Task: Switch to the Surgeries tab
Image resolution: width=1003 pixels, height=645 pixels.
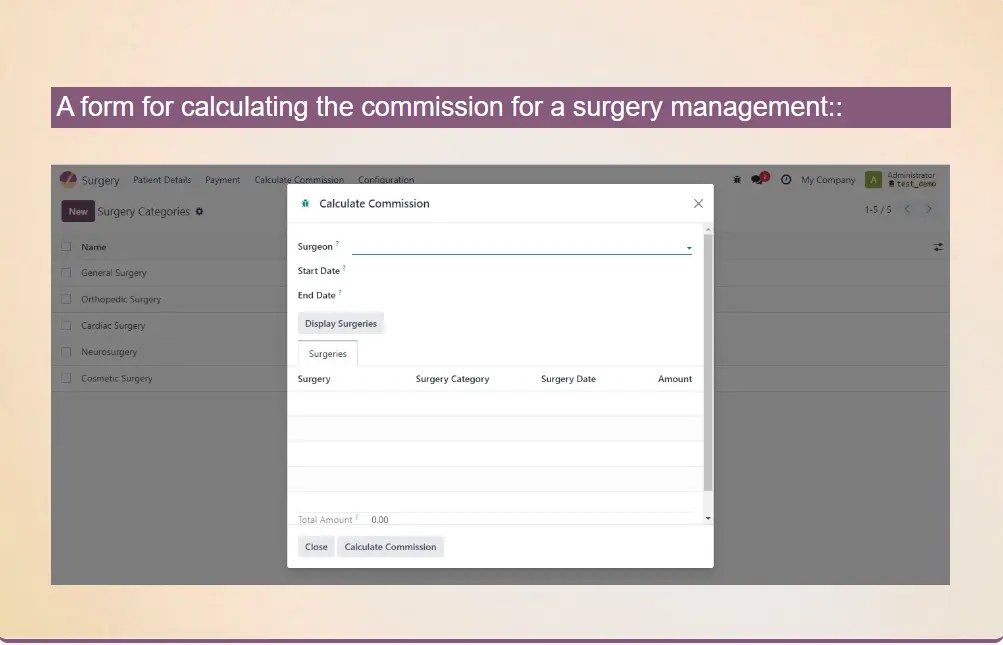Action: point(327,354)
